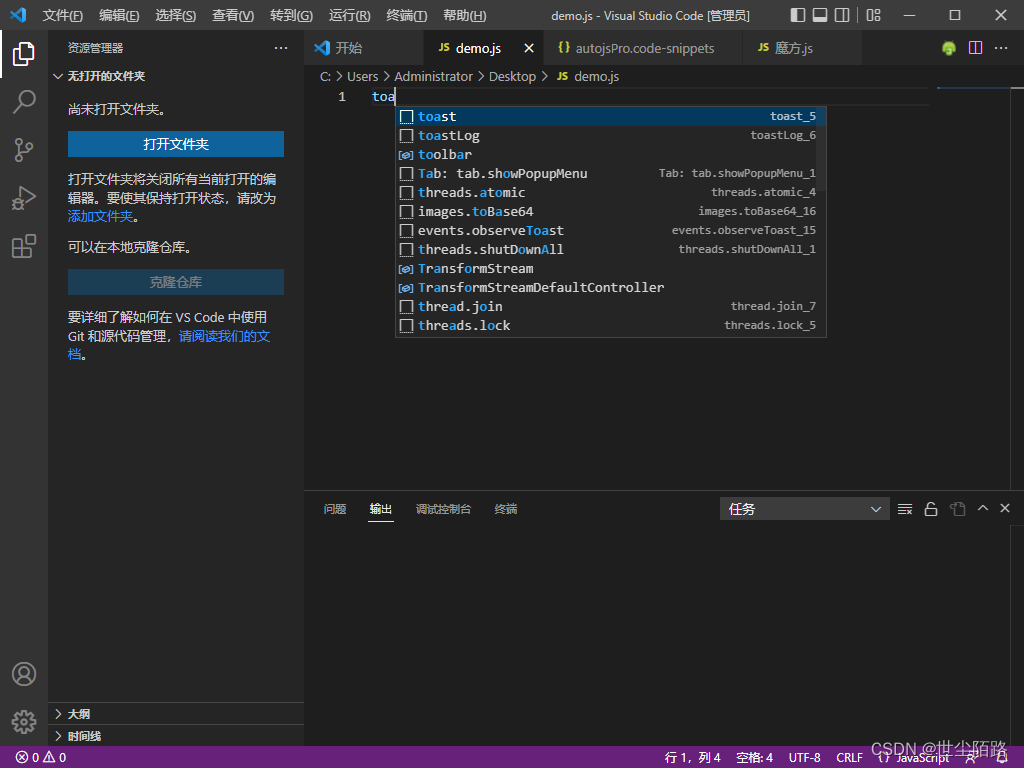Open the Manage gear icon
The image size is (1024, 768).
24,721
